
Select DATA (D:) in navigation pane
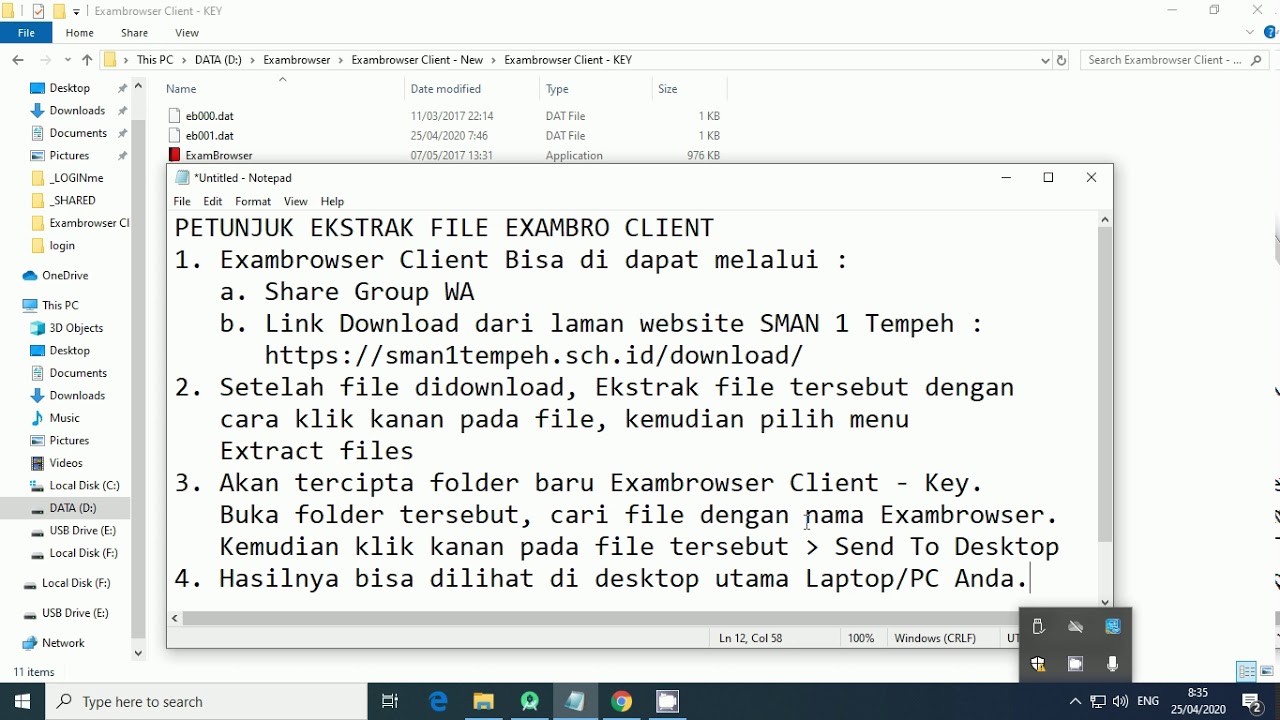tap(72, 508)
